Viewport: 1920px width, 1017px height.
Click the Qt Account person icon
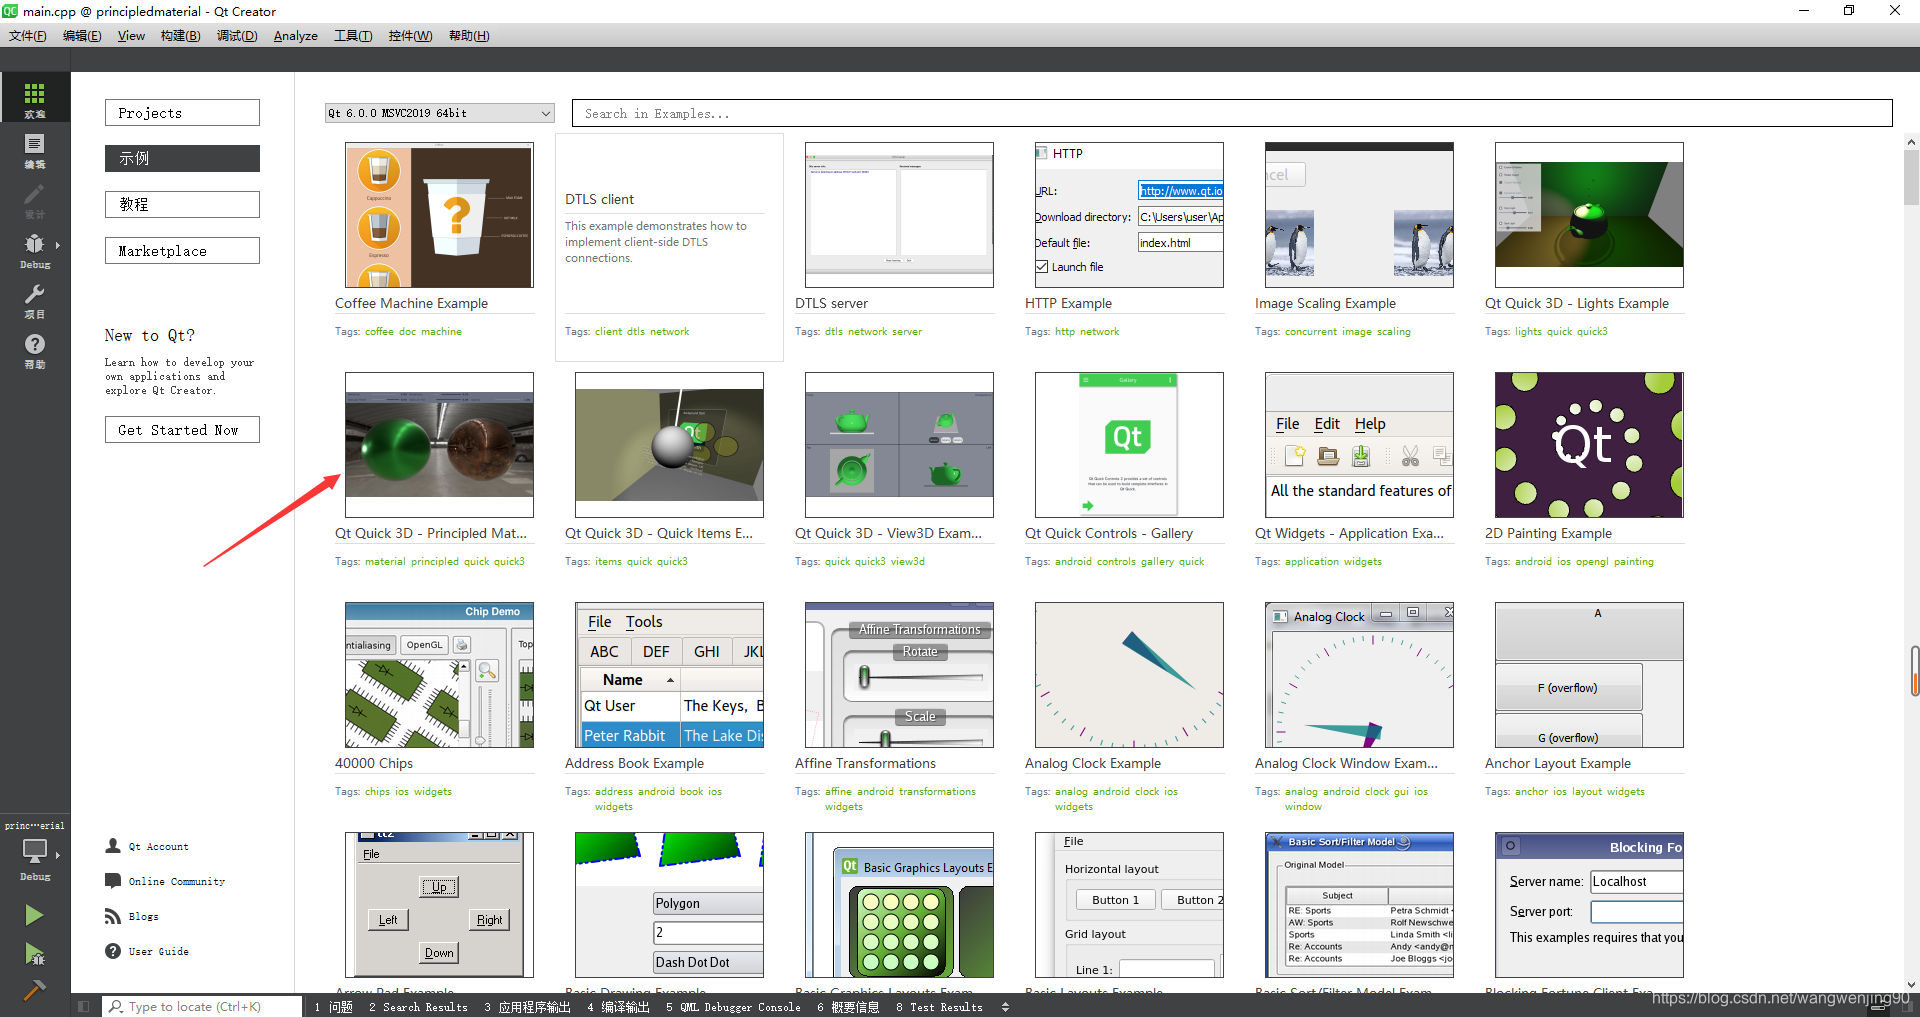[113, 846]
